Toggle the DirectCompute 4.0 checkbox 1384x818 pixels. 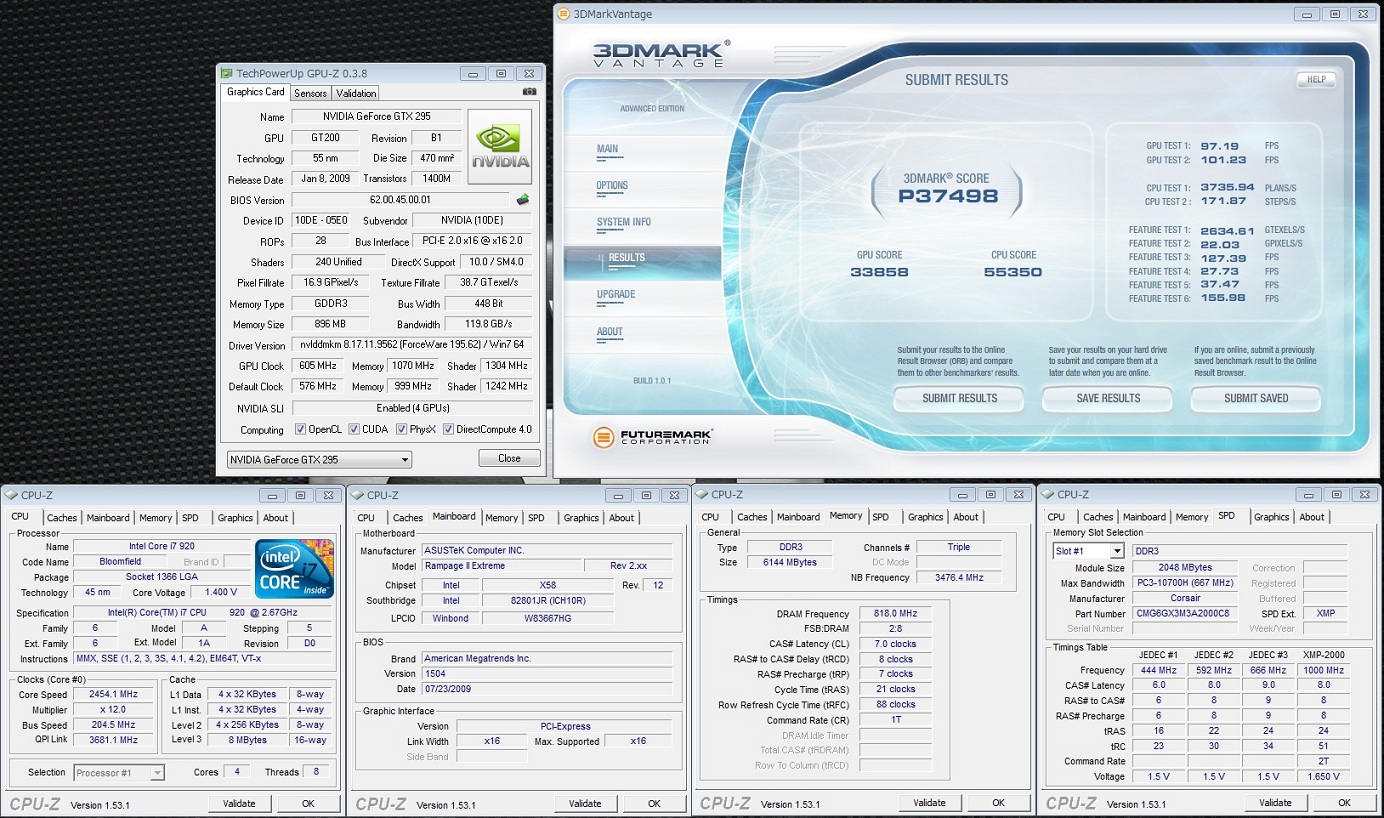(x=449, y=430)
